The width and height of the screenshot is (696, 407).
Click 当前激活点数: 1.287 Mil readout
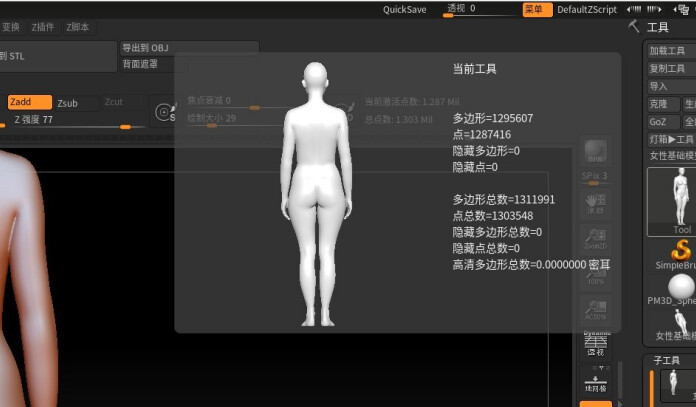tap(412, 102)
